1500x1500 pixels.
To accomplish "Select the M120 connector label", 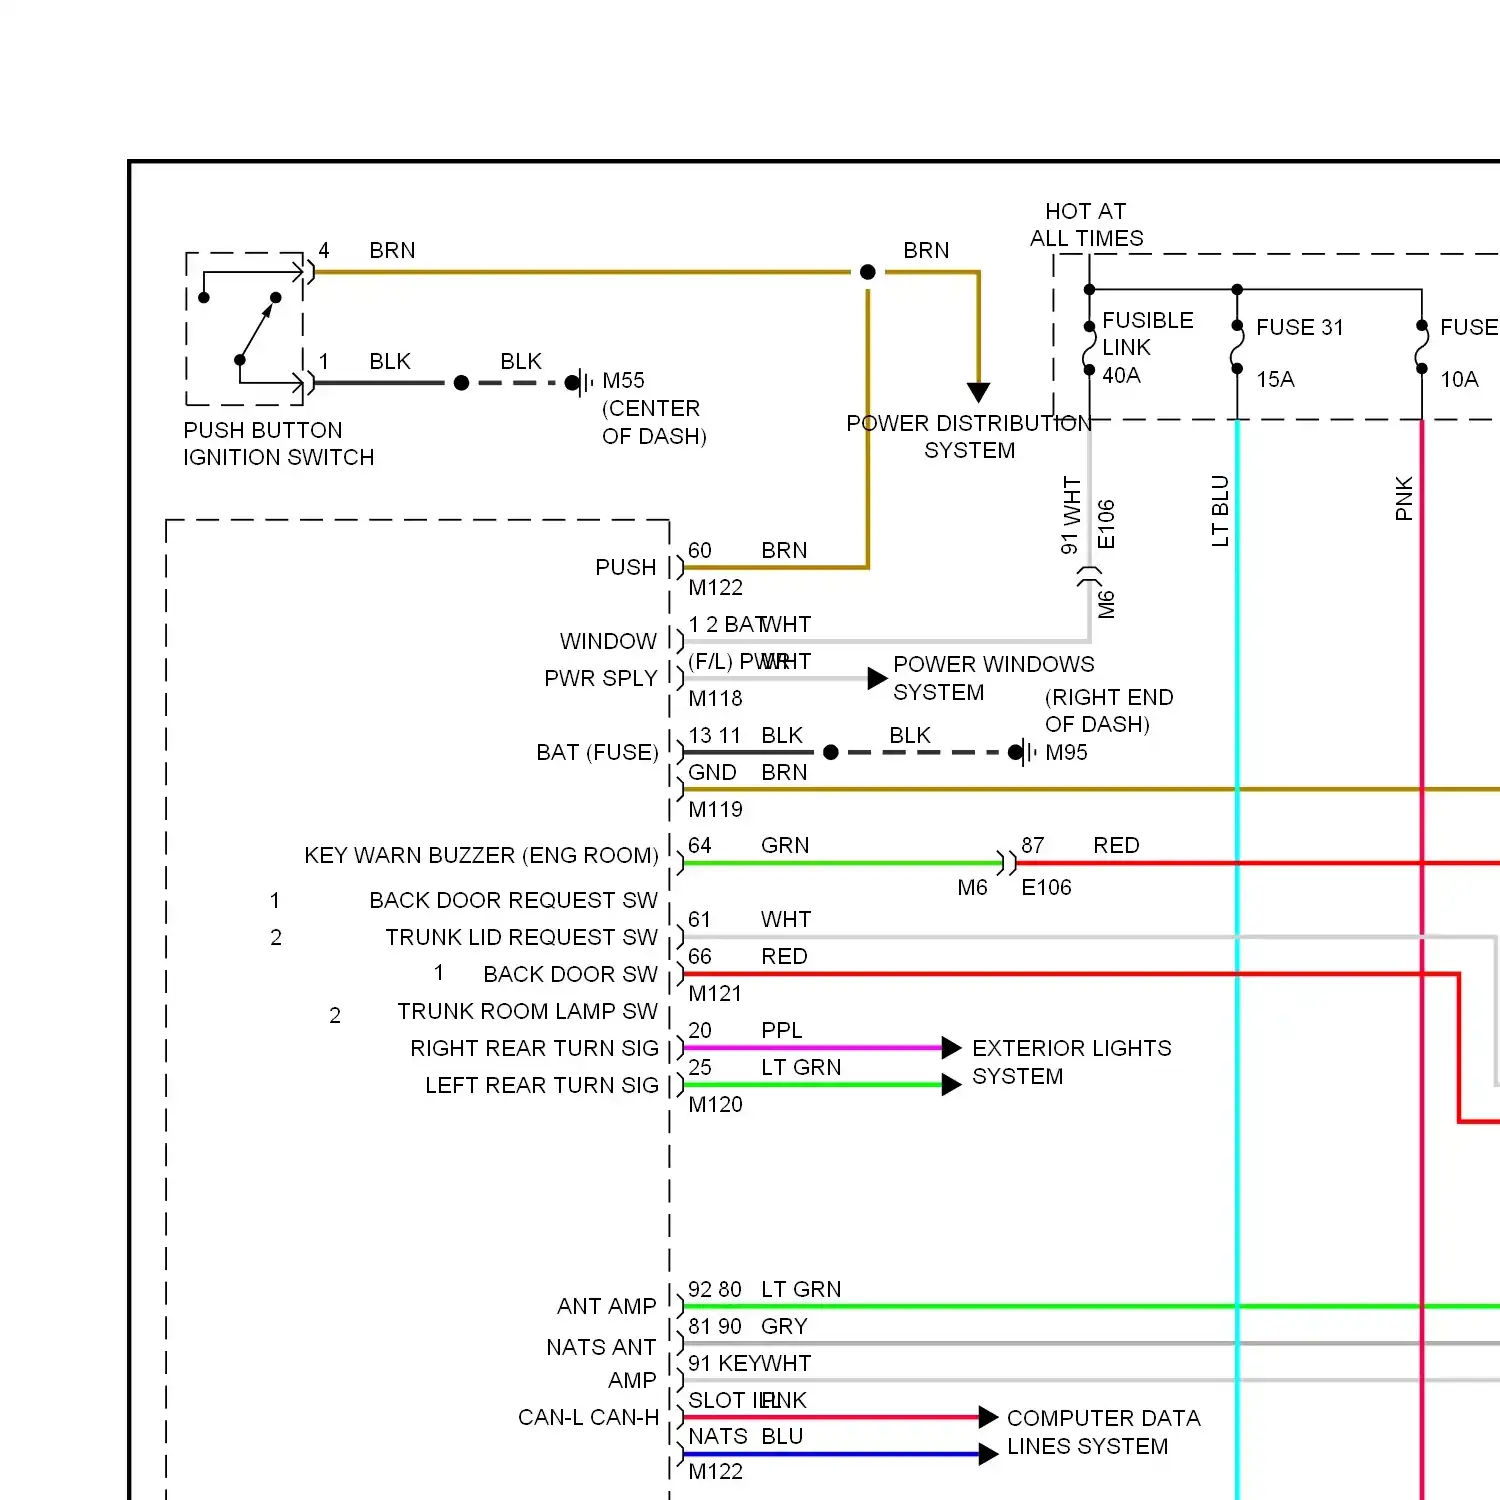I will pyautogui.click(x=715, y=1105).
